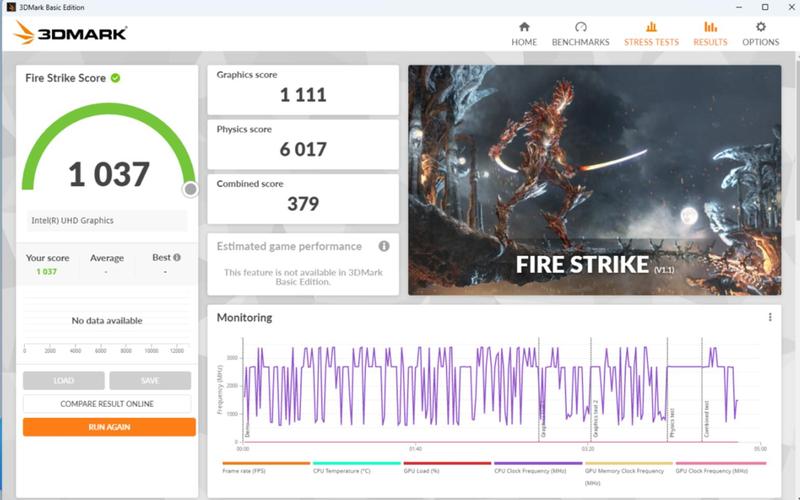Open the Stress Tests chart icon
800x500 pixels.
pyautogui.click(x=651, y=27)
